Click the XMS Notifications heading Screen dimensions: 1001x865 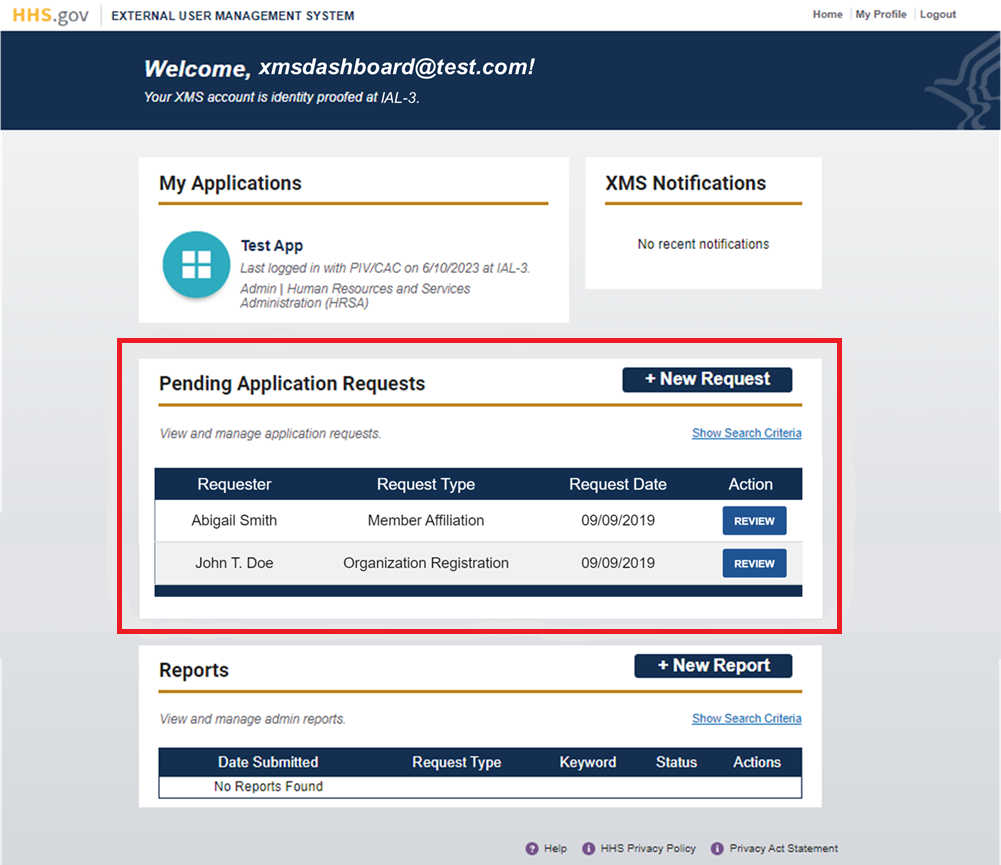686,183
